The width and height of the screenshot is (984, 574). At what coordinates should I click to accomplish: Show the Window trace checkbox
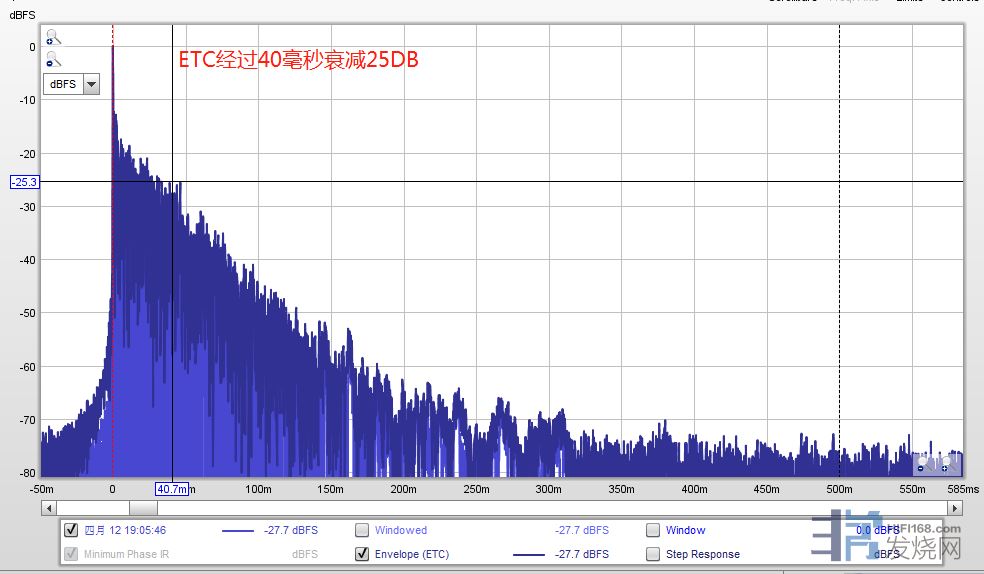coord(653,530)
